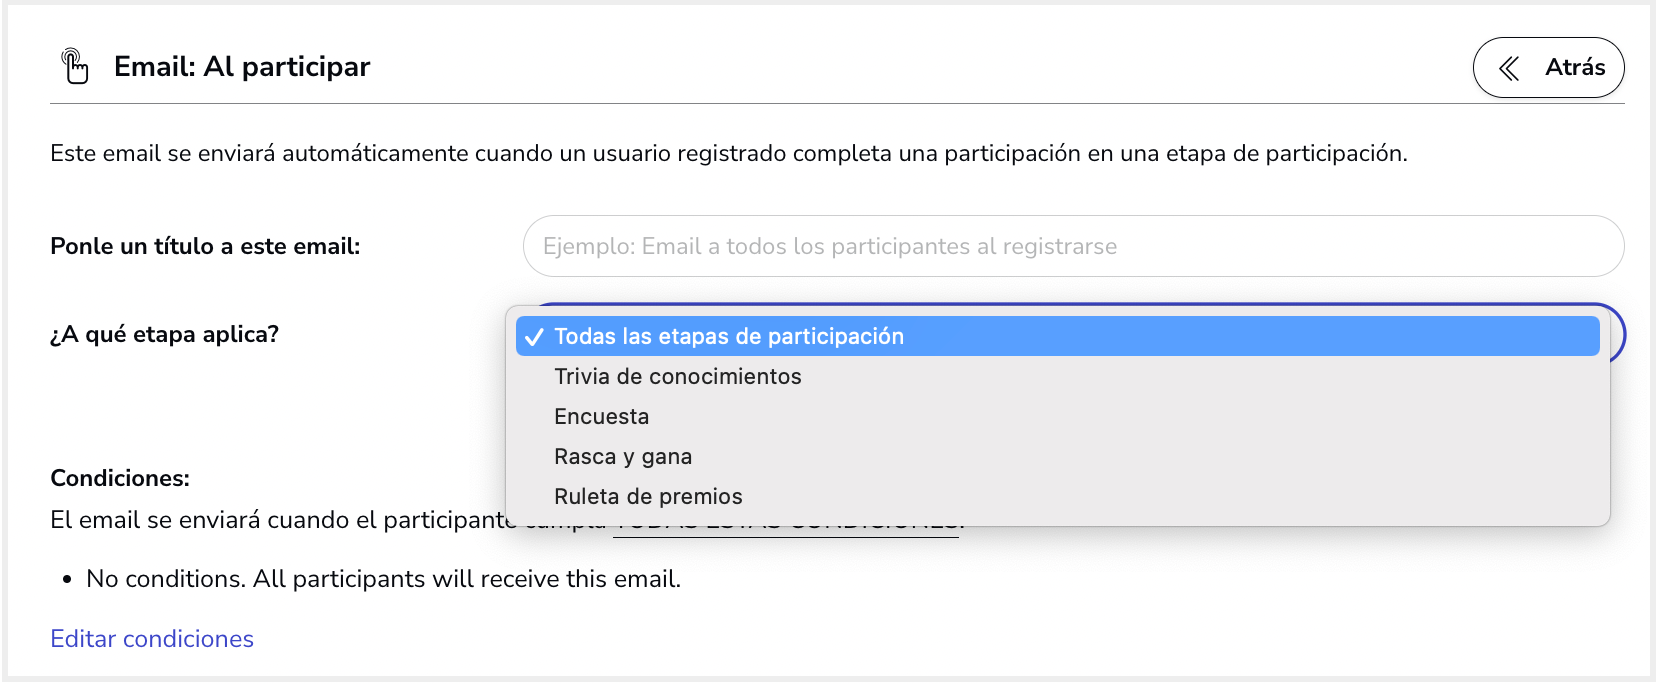
Task: Click the "Condiciones:" heading
Action: pos(120,478)
